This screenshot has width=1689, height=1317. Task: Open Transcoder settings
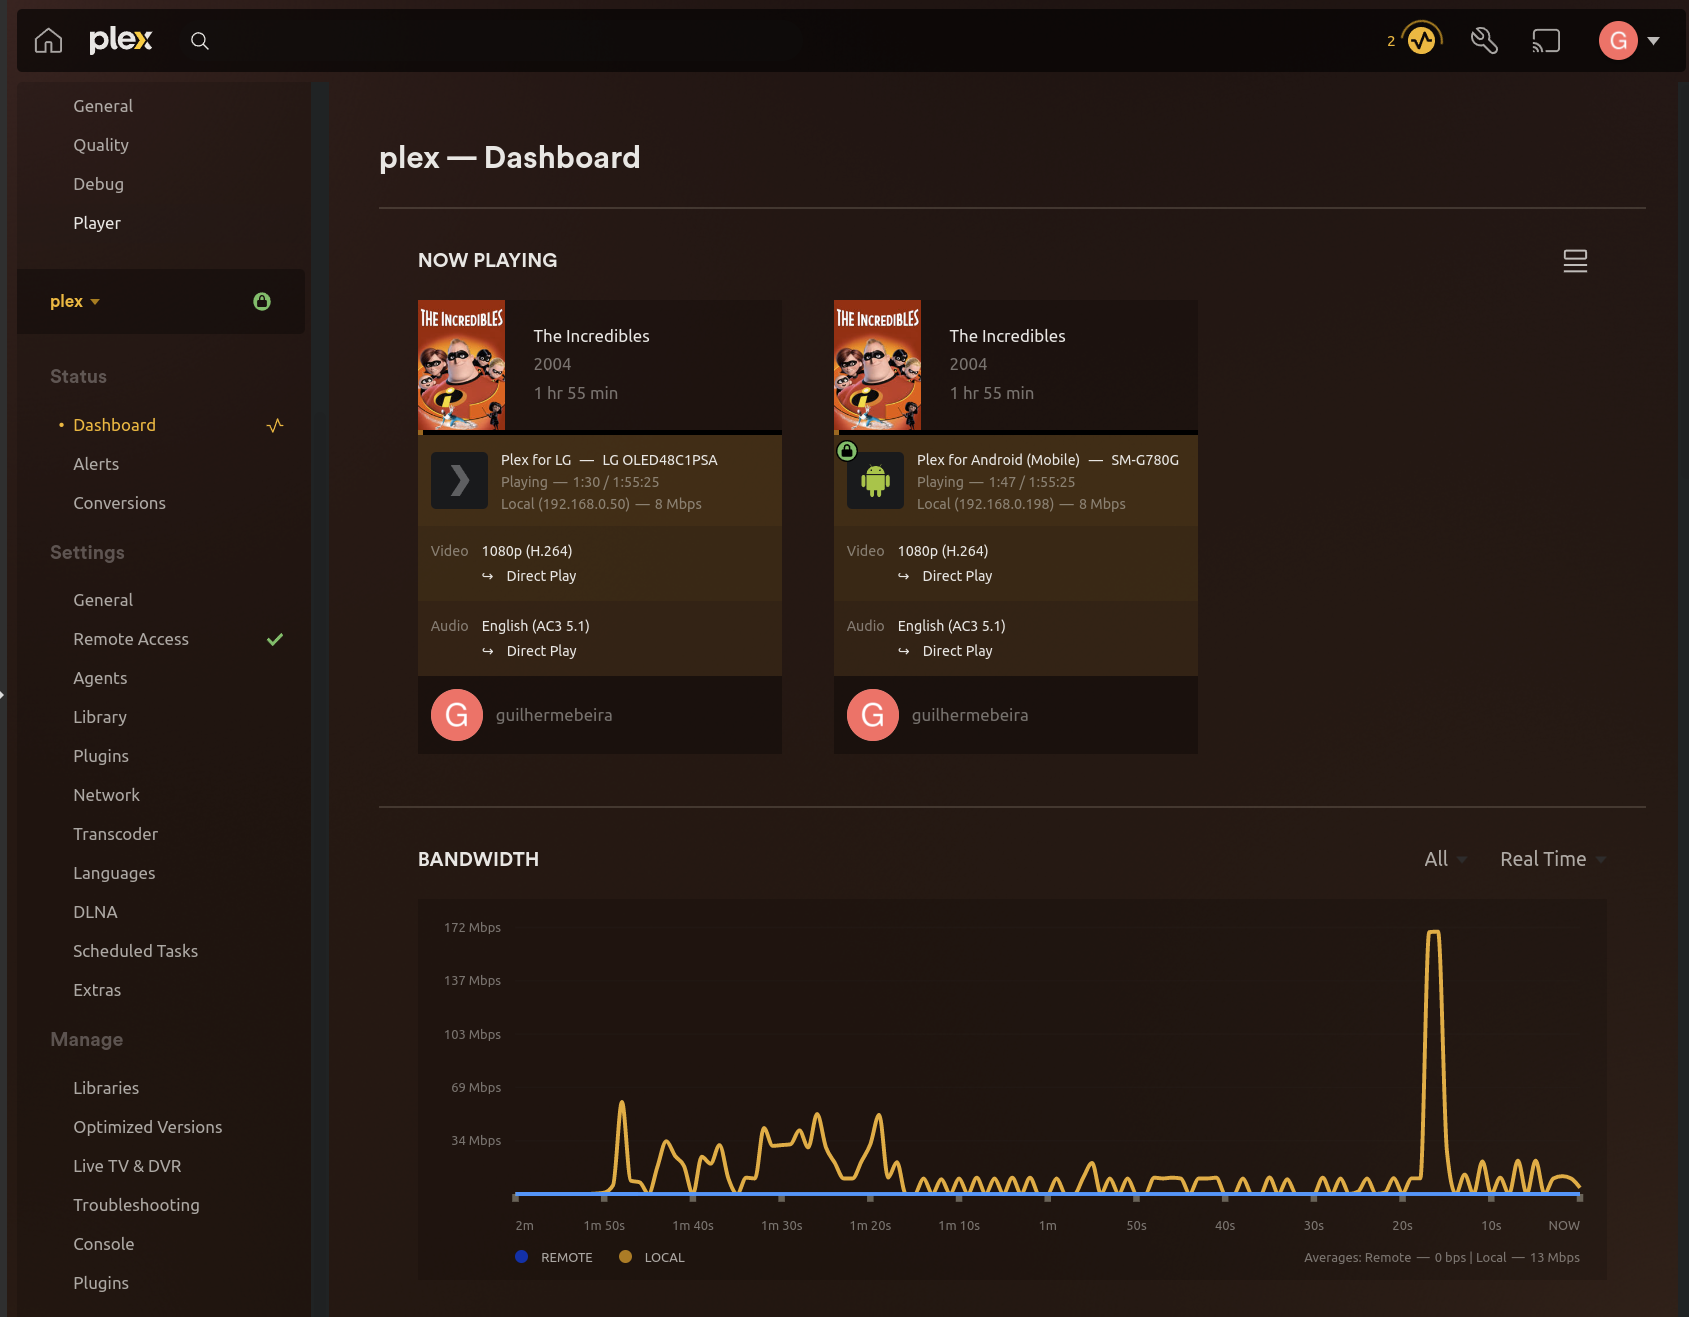pos(115,834)
